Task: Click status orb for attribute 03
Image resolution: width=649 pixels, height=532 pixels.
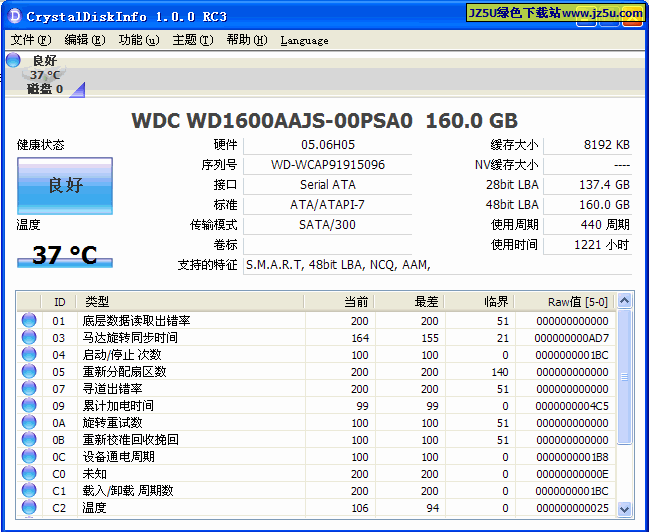Action: [x=29, y=337]
